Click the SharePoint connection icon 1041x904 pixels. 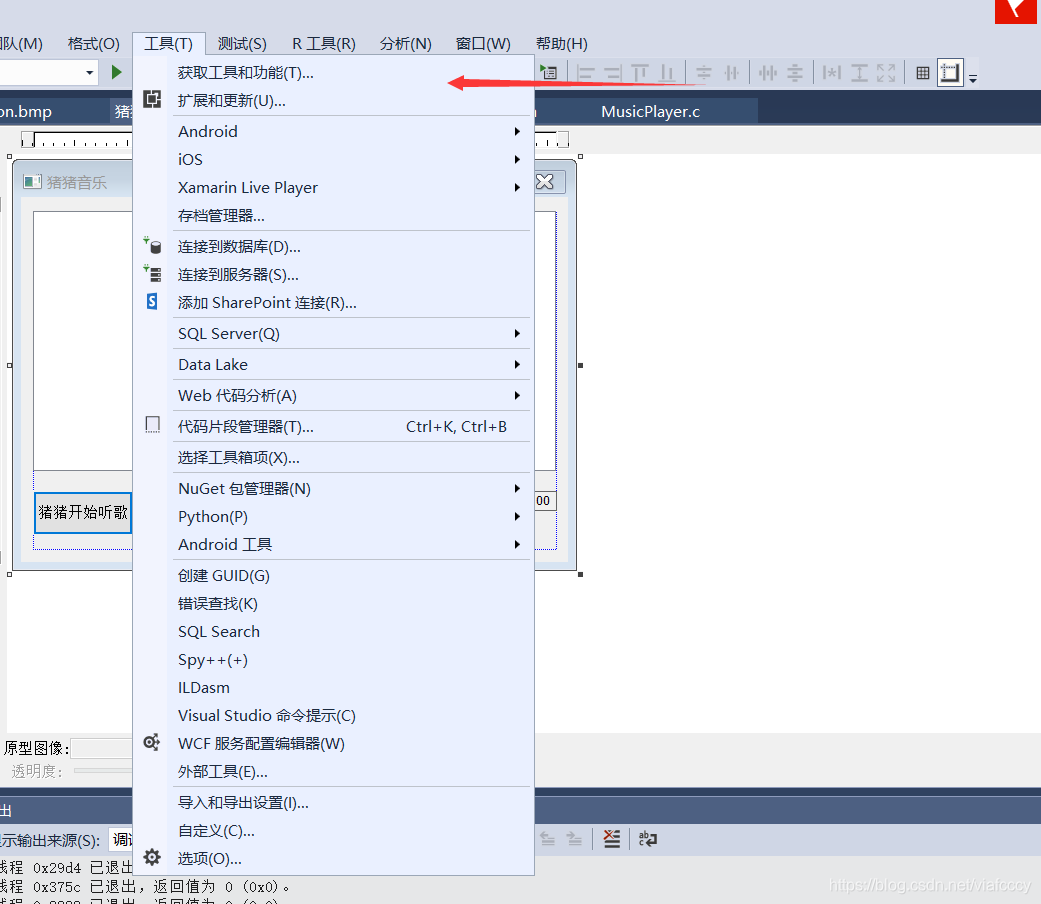point(152,302)
